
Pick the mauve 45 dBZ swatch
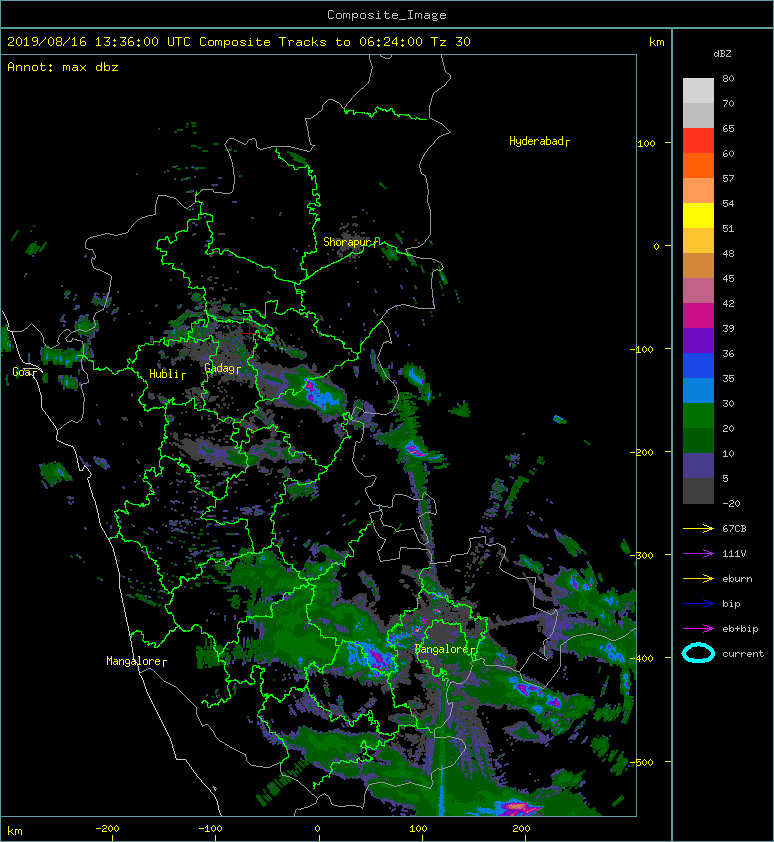[x=698, y=291]
